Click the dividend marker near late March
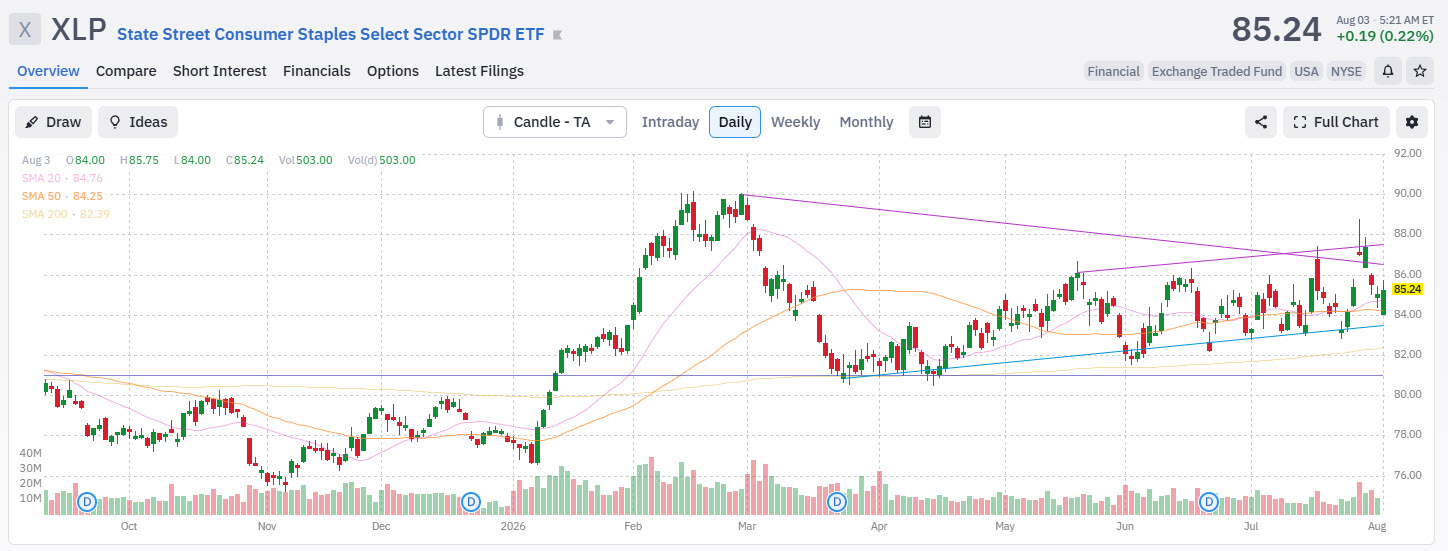This screenshot has height=551, width=1448. pos(837,500)
